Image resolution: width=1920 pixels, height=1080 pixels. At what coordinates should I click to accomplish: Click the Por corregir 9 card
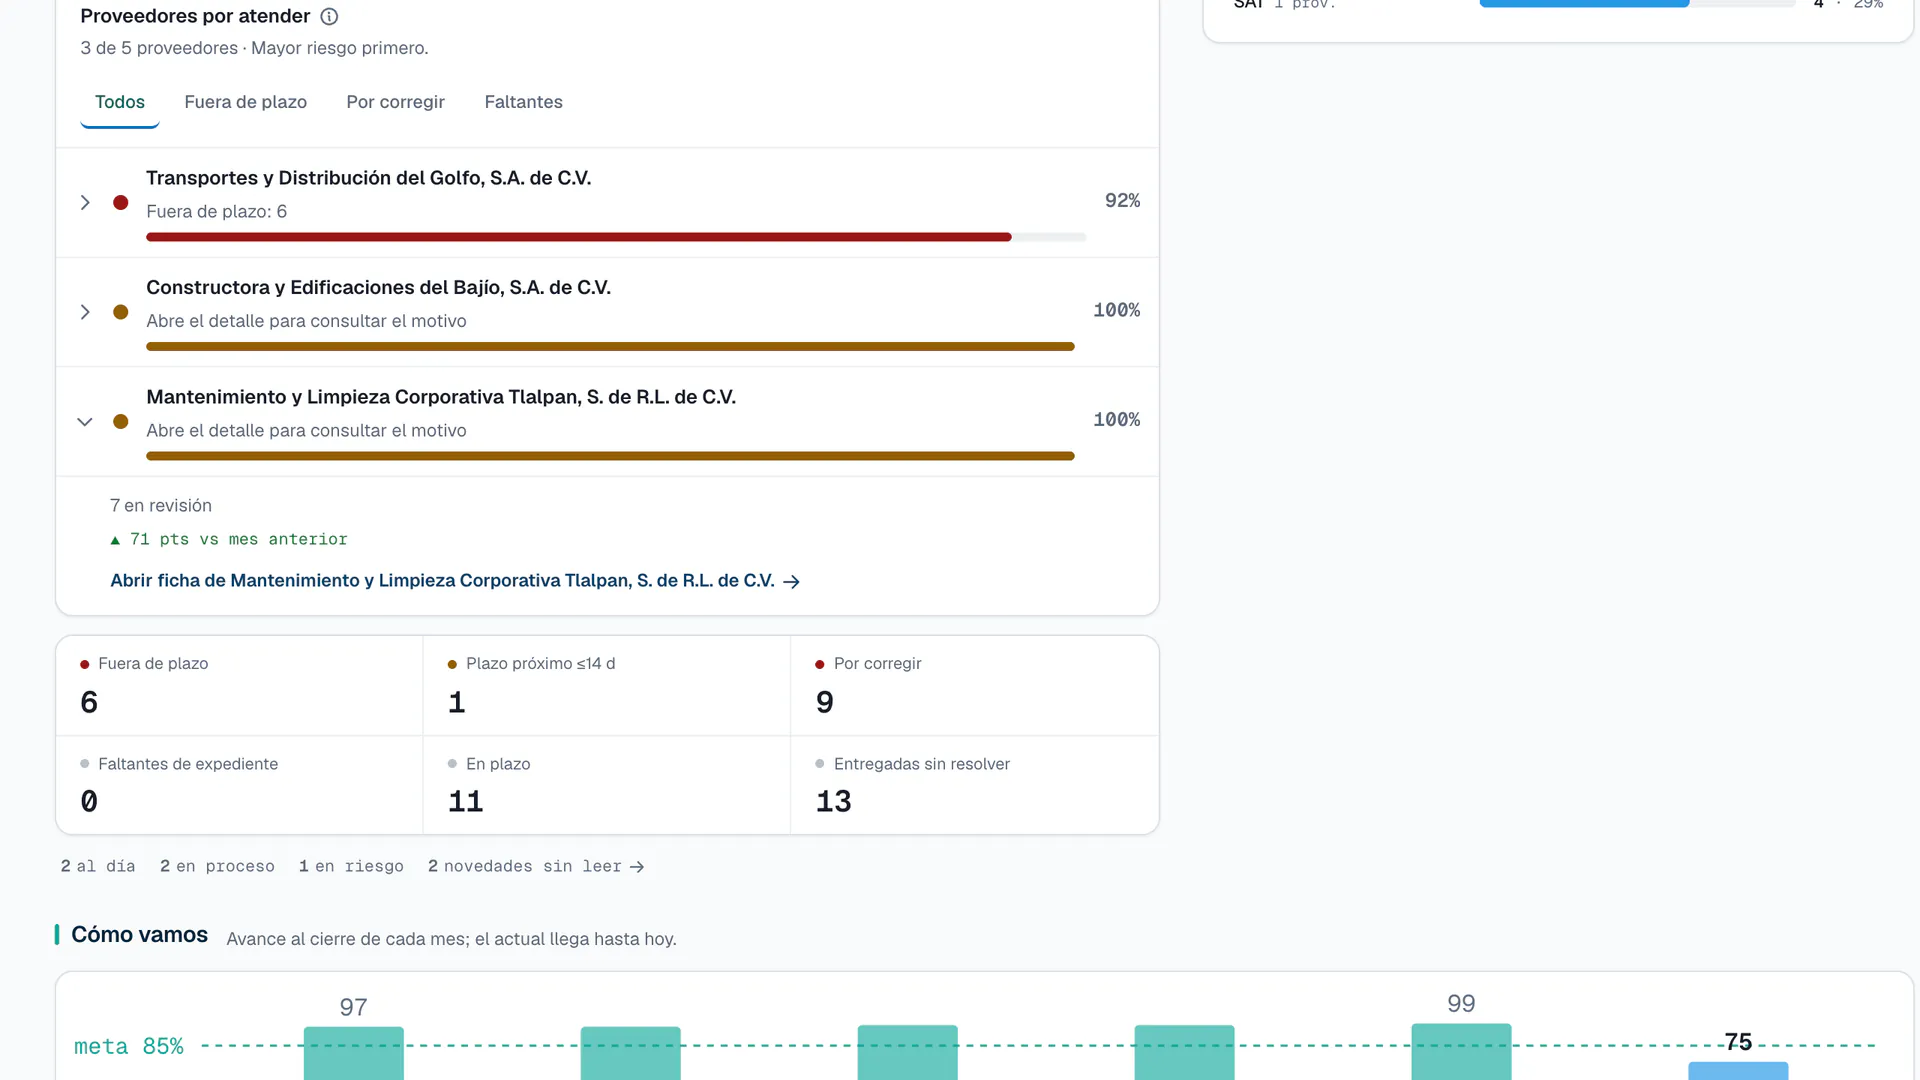pyautogui.click(x=975, y=686)
